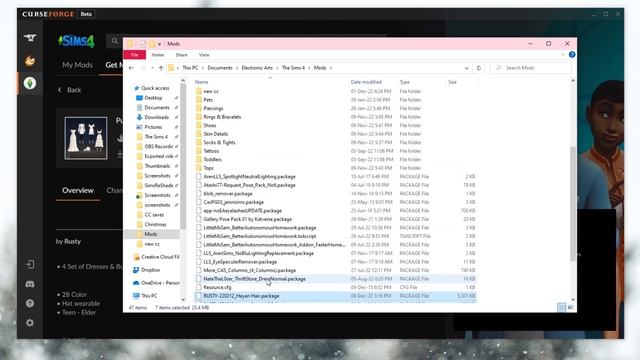Select the Rings & Bracelets folder
Viewport: 640px width, 360px height.
pyautogui.click(x=222, y=117)
